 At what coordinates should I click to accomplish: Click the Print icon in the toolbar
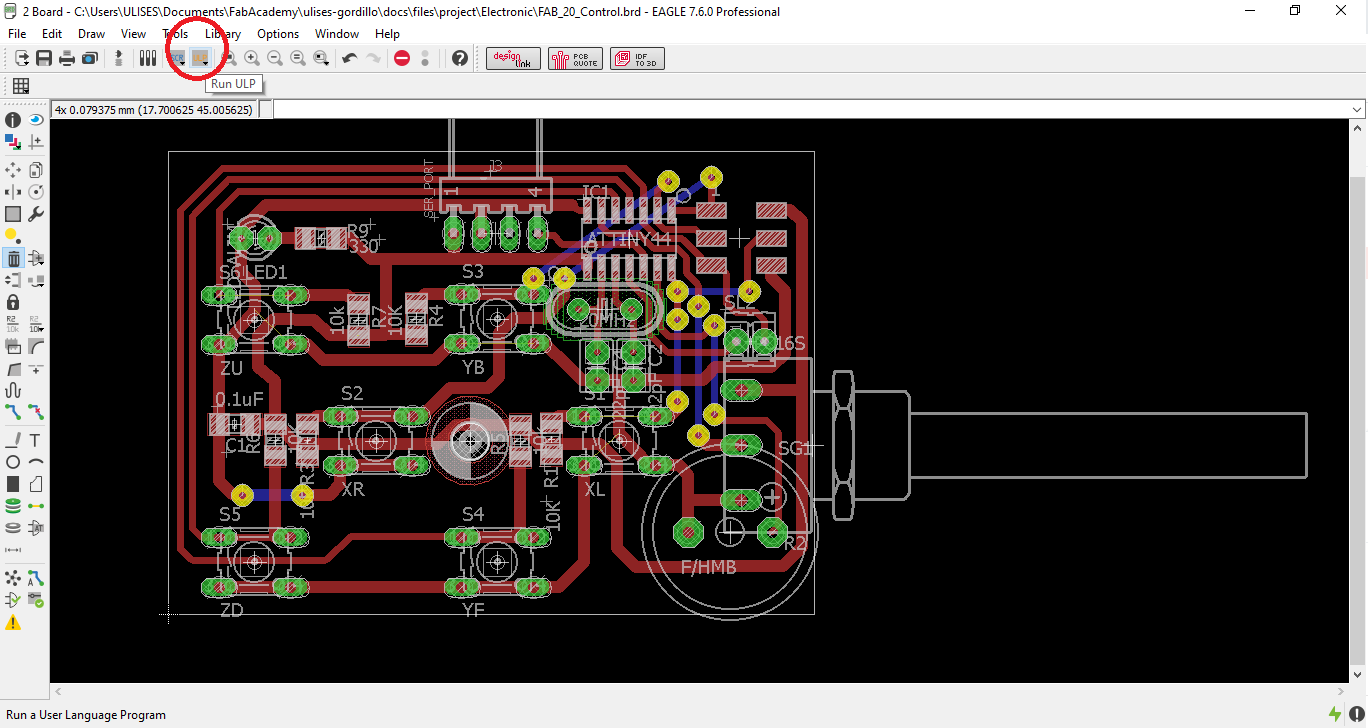point(67,58)
